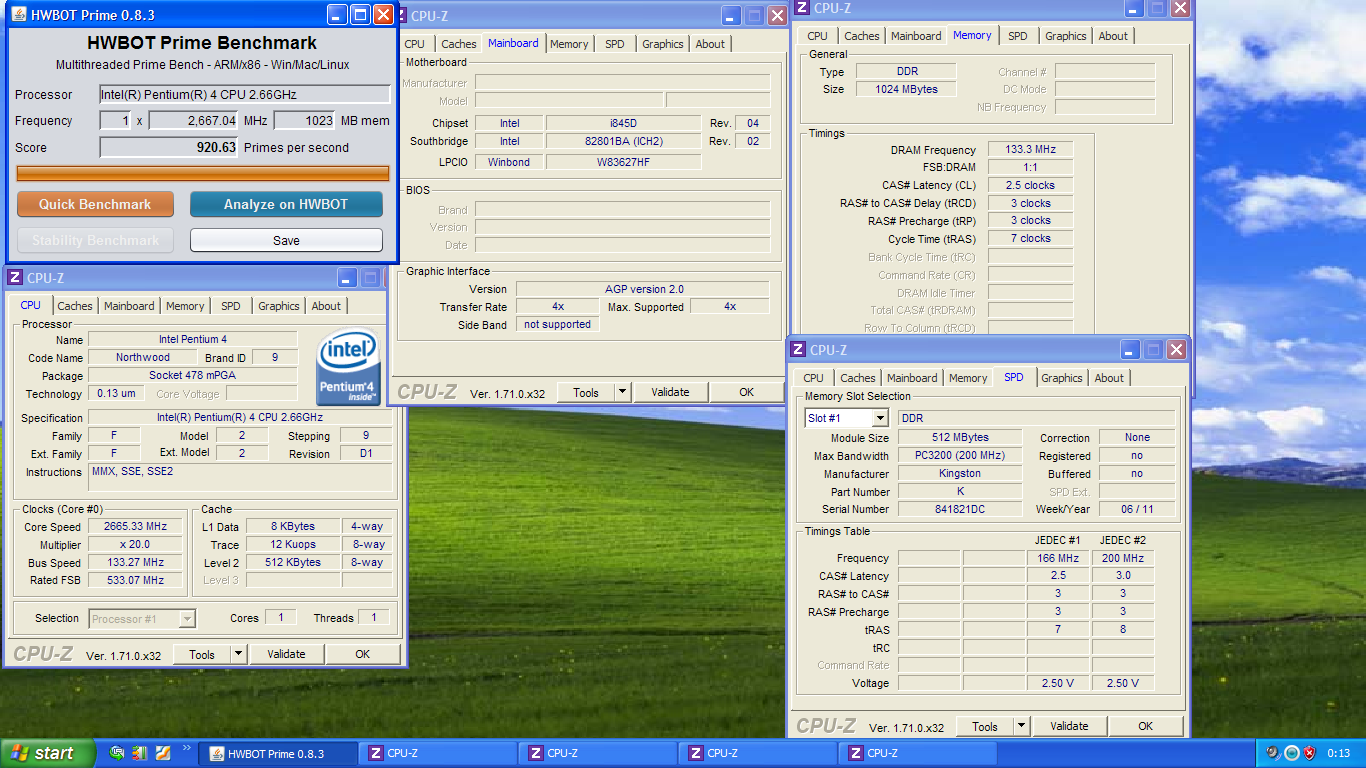The height and width of the screenshot is (768, 1366).
Task: Open Tools dropdown arrow in CPU-Z SPD window
Action: point(1021,726)
